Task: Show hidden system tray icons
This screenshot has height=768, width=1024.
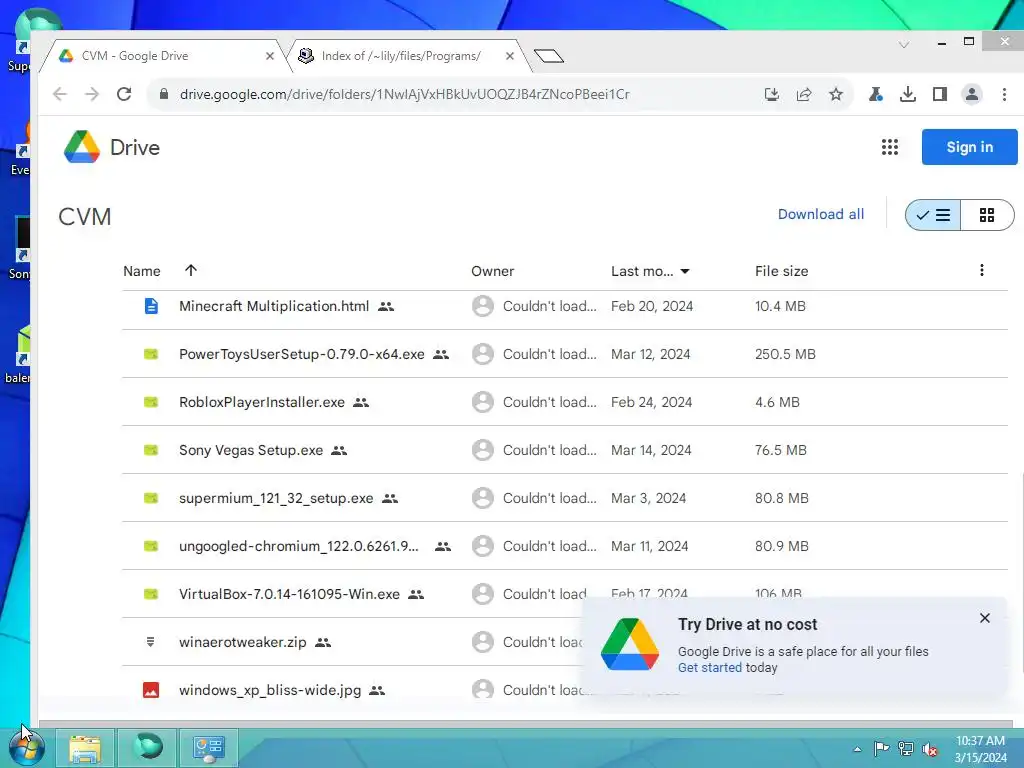Action: pyautogui.click(x=857, y=749)
